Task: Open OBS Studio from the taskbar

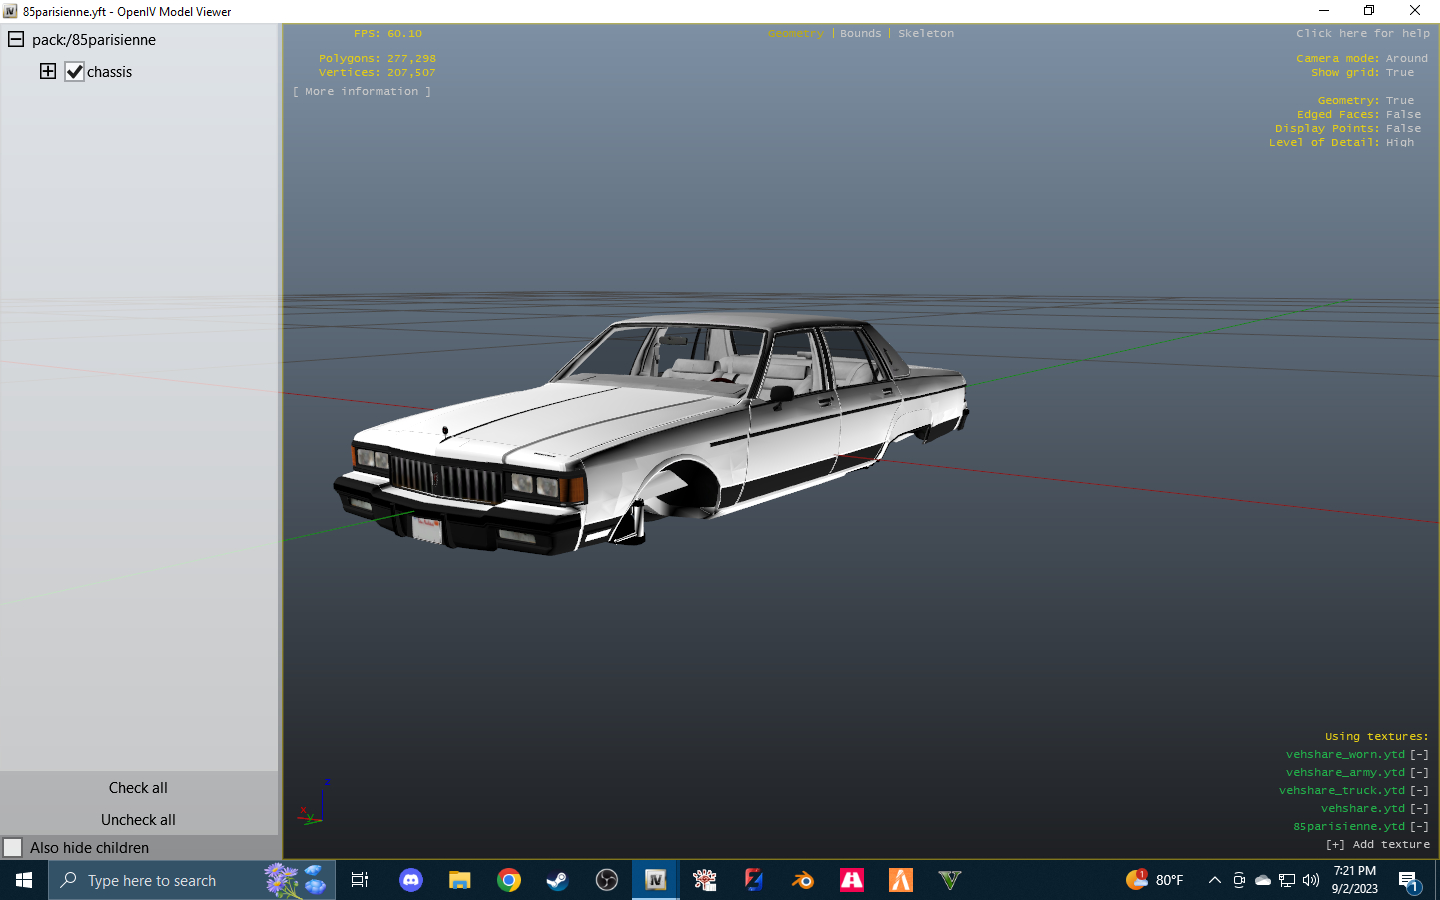Action: (606, 880)
